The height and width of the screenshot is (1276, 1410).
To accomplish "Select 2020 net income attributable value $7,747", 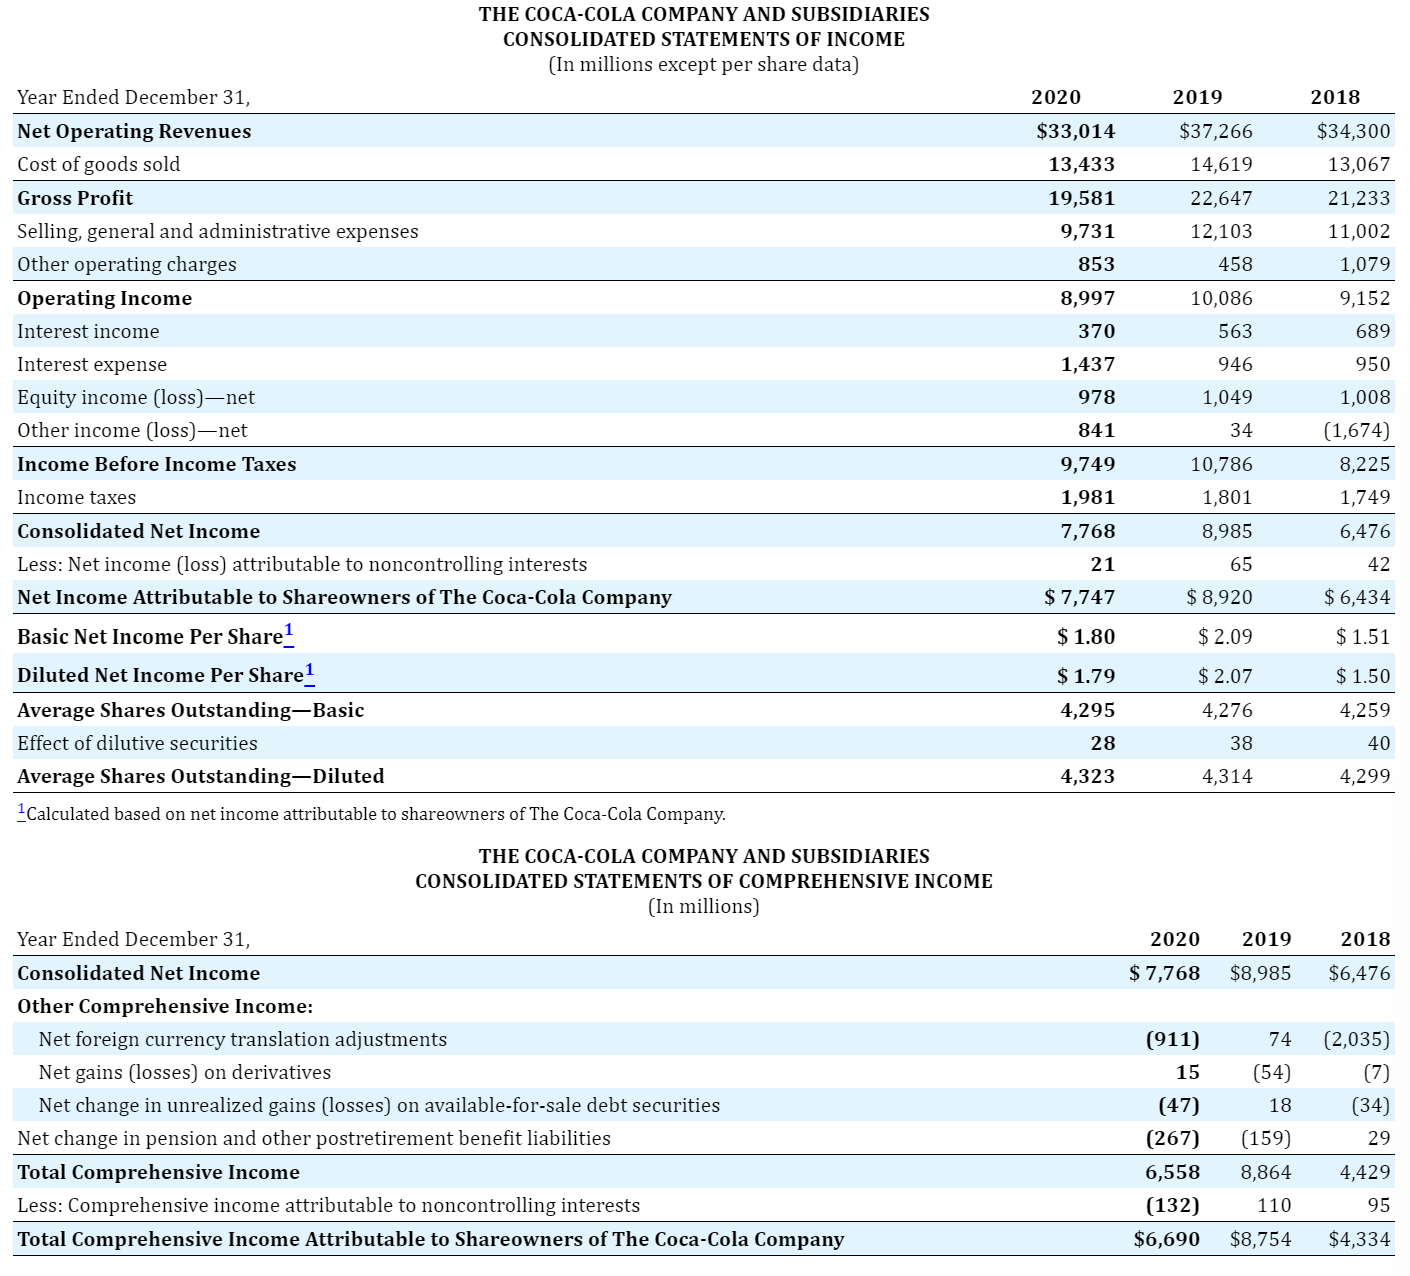I will click(x=1080, y=597).
